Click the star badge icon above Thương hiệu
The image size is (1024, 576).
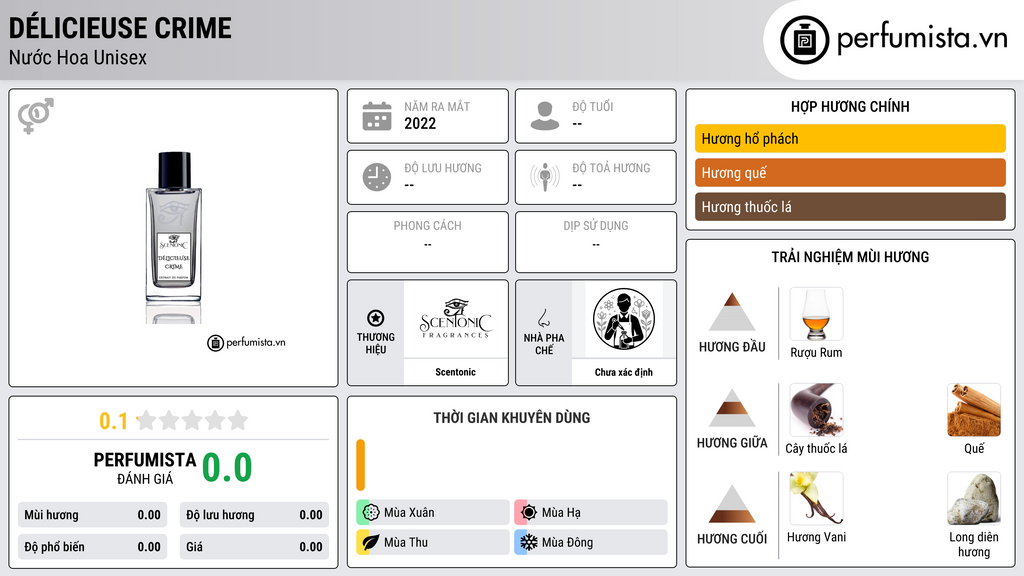376,318
